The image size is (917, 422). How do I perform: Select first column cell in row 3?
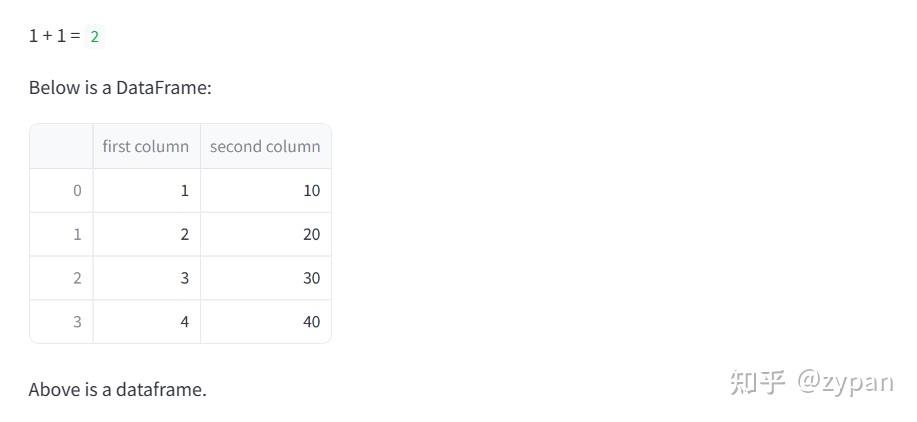coord(147,321)
